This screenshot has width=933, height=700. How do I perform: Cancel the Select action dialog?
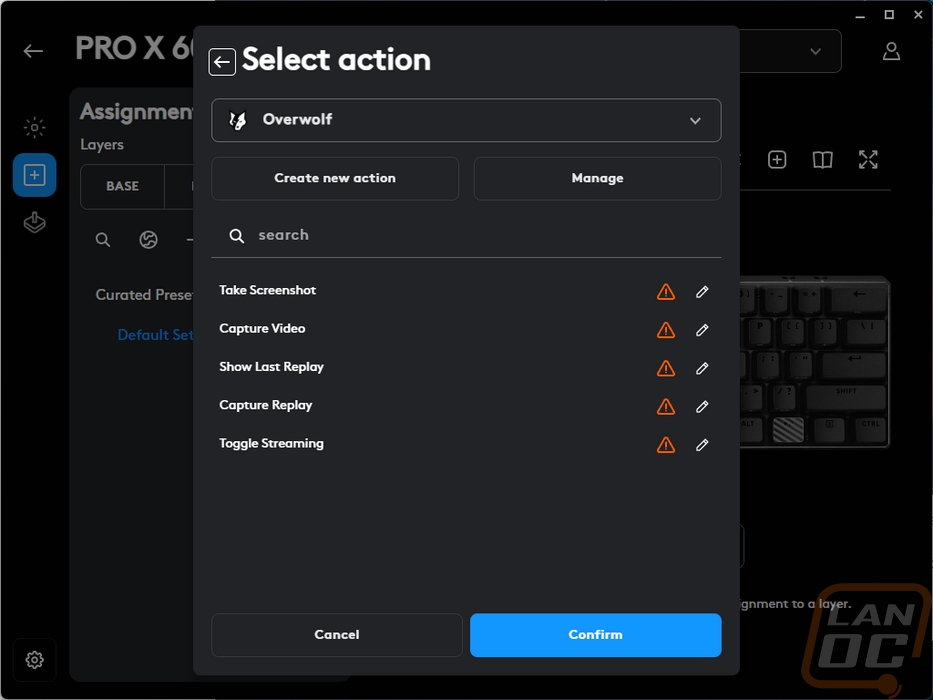click(x=337, y=635)
